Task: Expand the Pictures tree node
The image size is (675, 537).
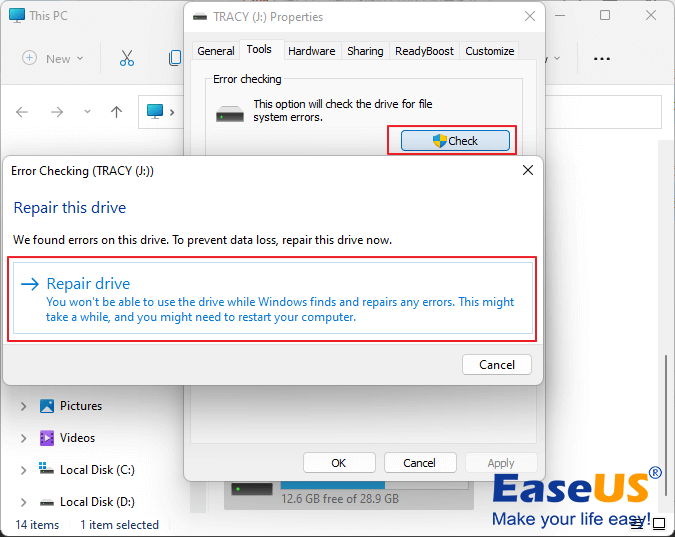Action: tap(23, 407)
